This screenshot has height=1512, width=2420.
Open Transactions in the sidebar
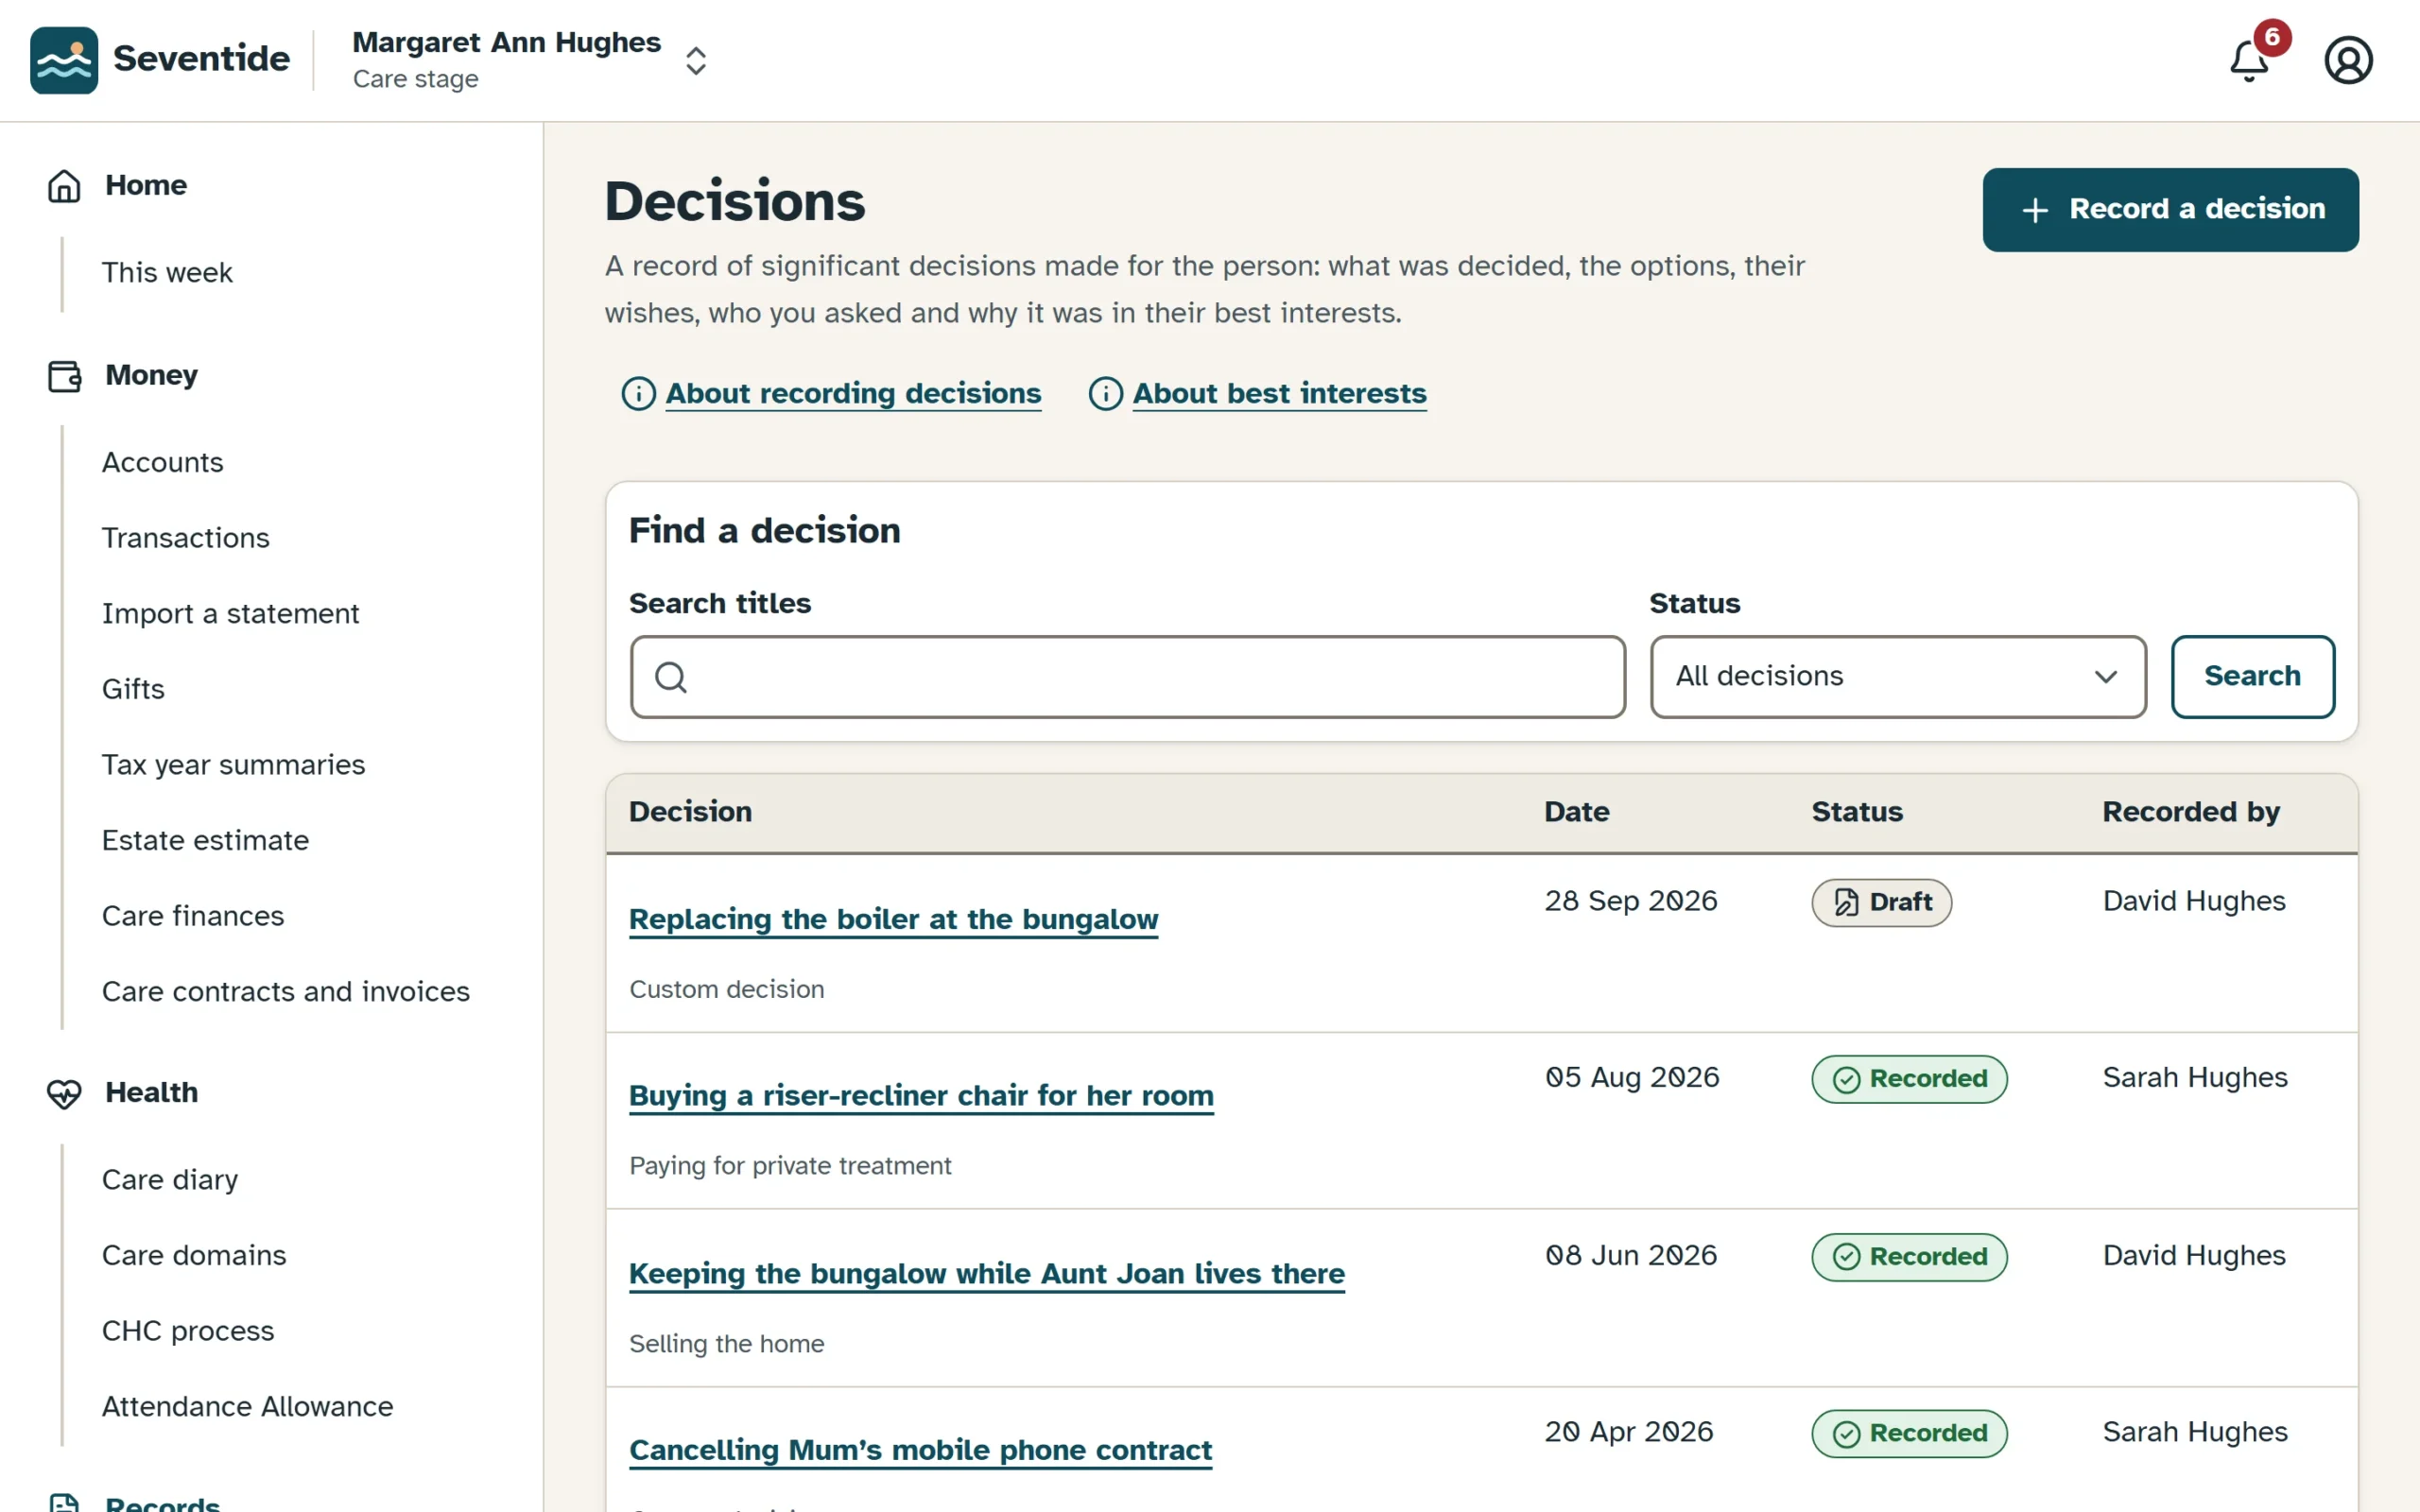185,538
